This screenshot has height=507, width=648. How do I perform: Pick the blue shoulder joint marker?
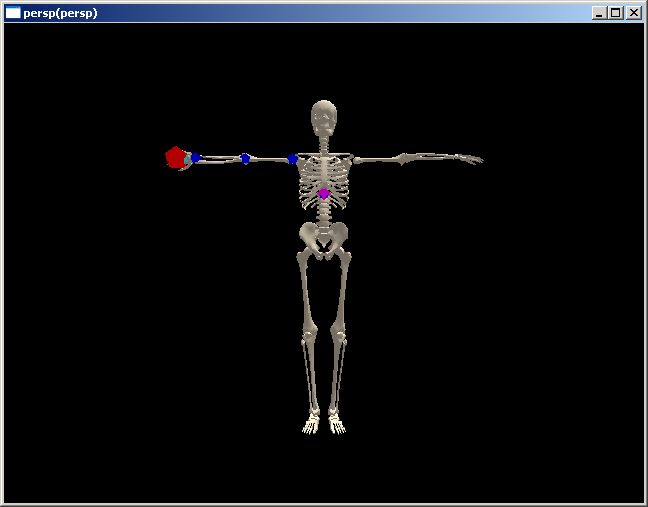(292, 159)
